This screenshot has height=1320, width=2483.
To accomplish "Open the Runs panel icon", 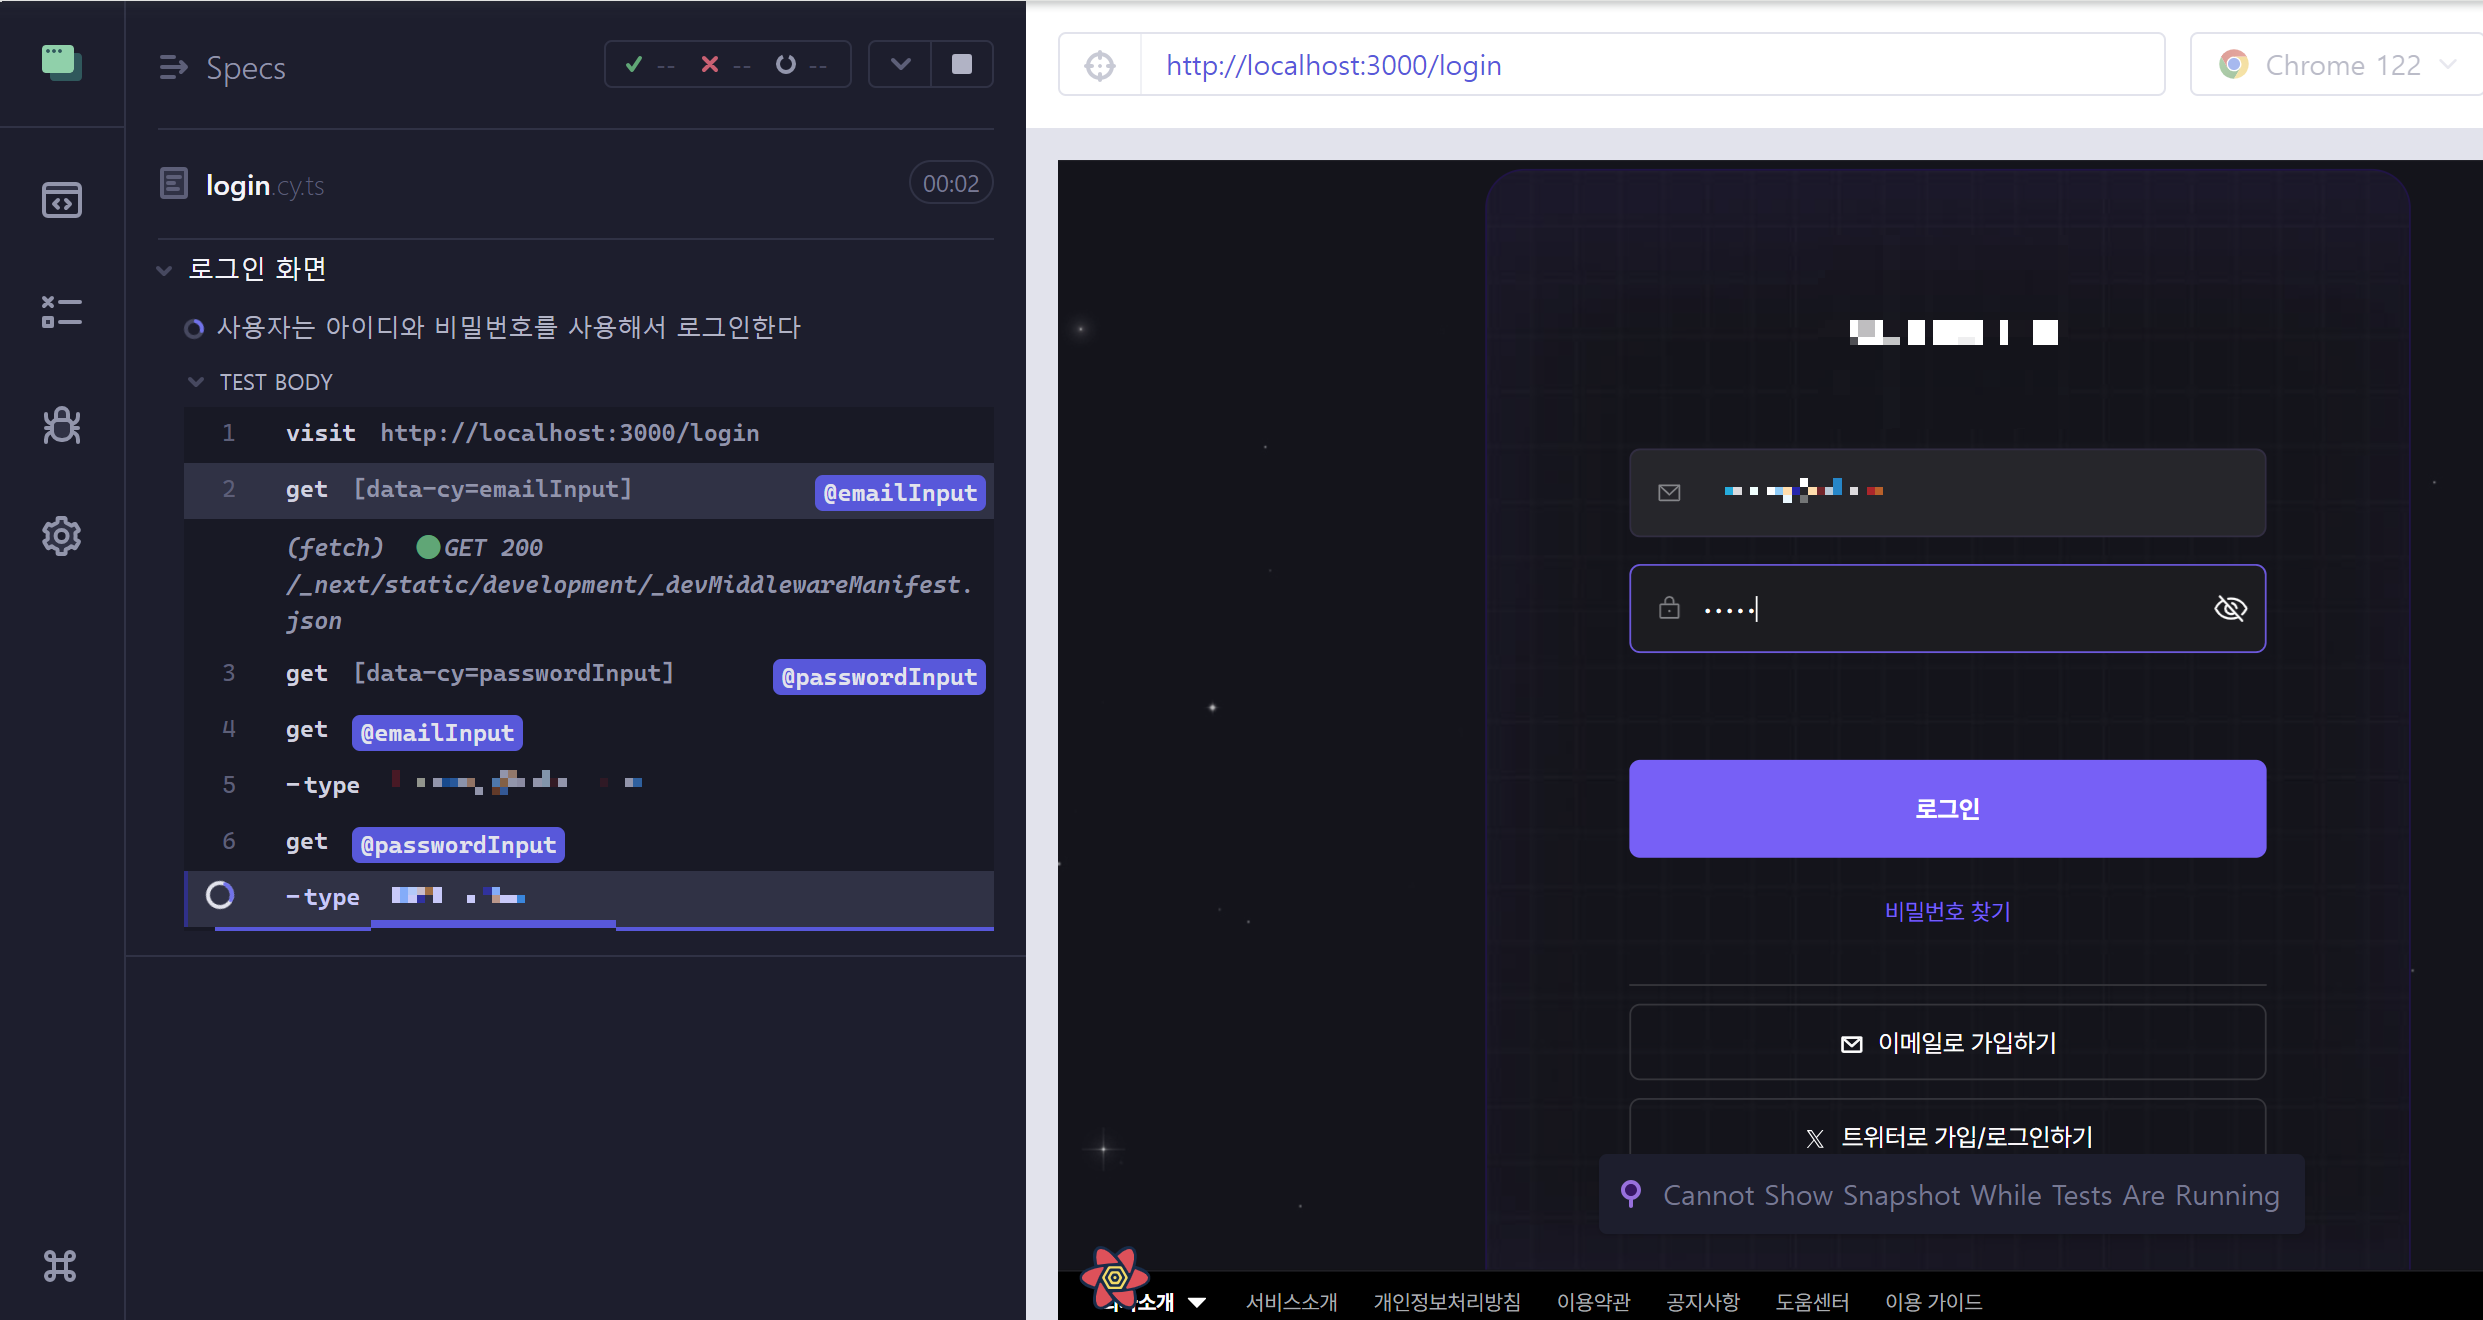I will pyautogui.click(x=61, y=312).
